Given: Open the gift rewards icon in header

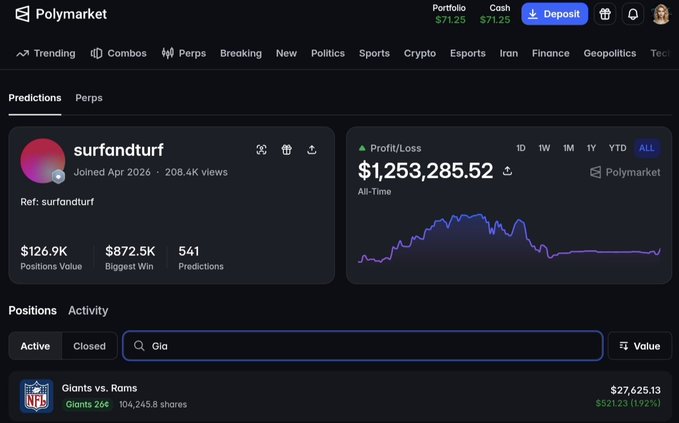Looking at the screenshot, I should [605, 14].
